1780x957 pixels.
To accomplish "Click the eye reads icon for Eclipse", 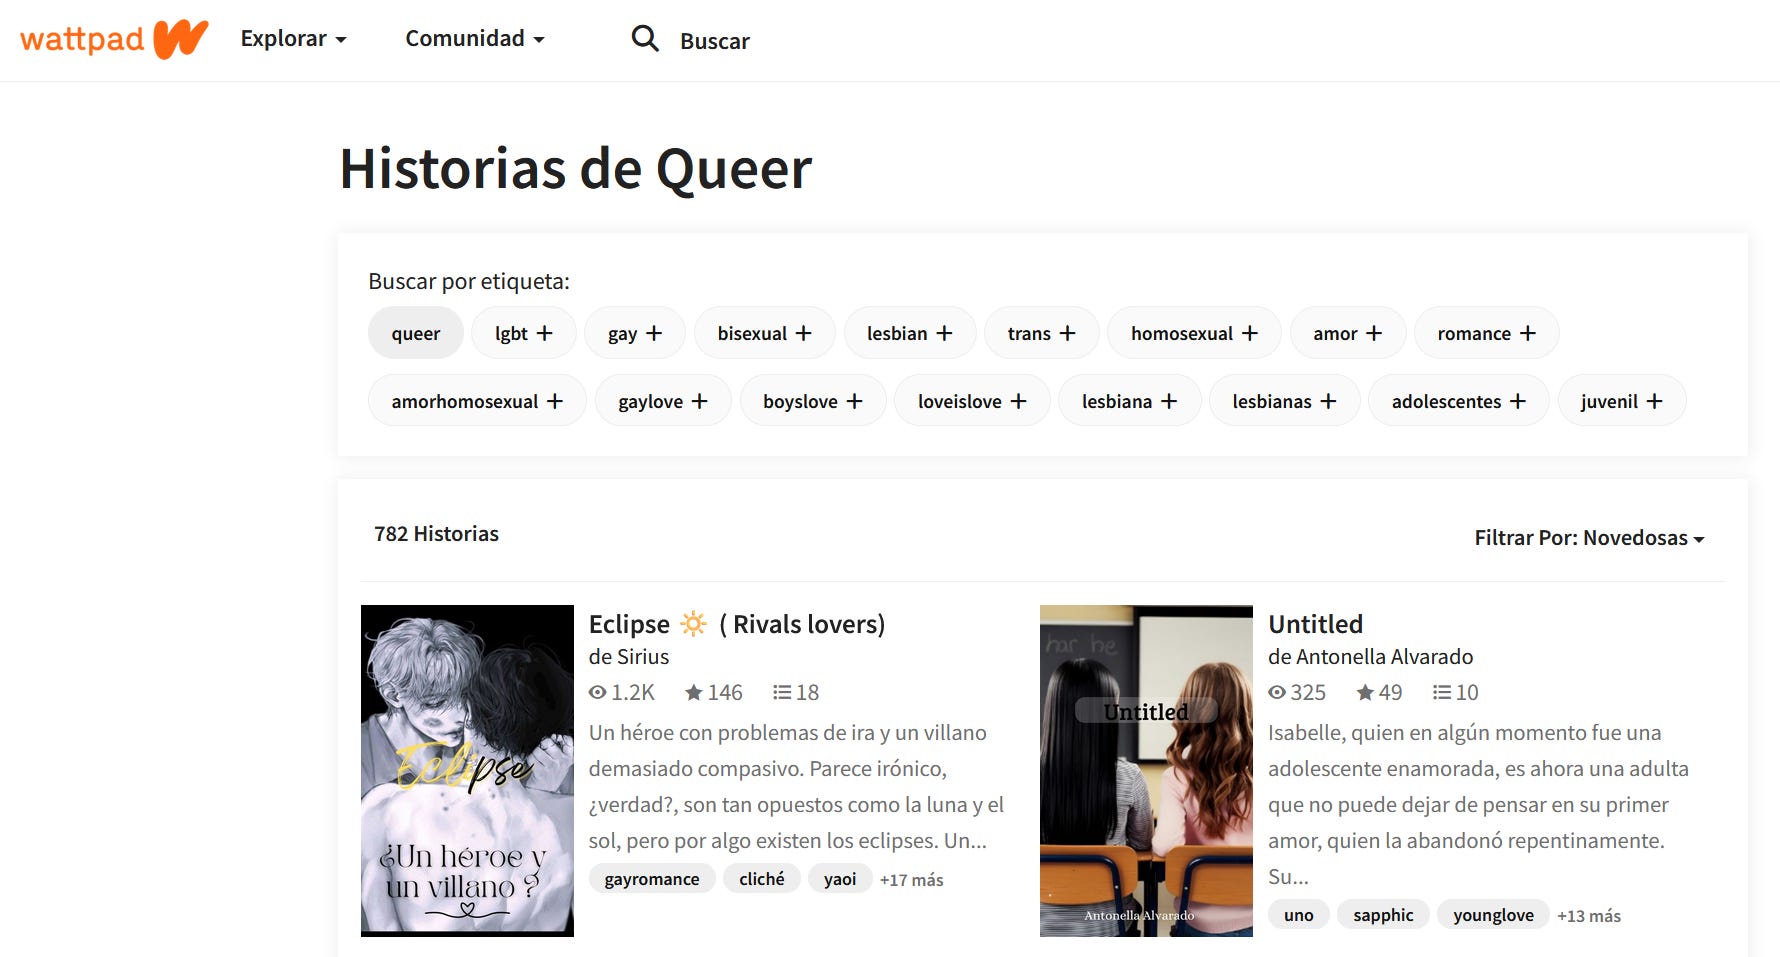I will 598,692.
